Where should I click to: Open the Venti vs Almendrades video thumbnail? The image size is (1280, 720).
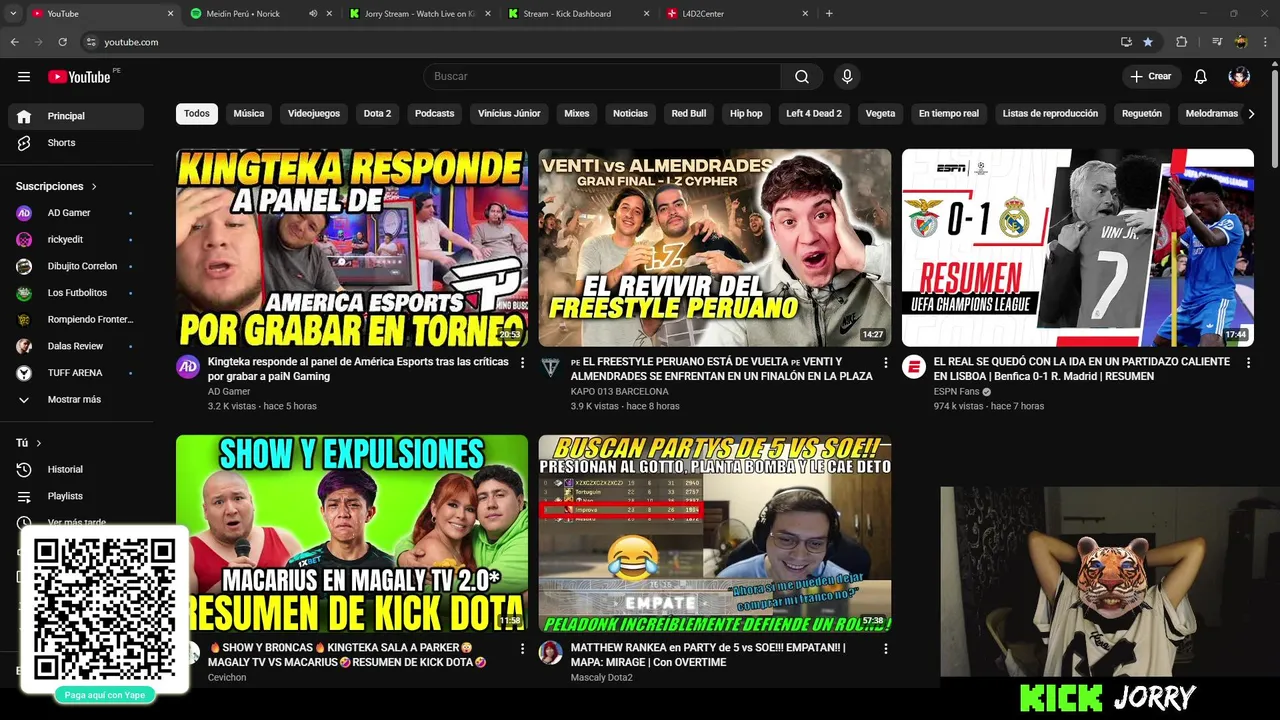pos(715,248)
